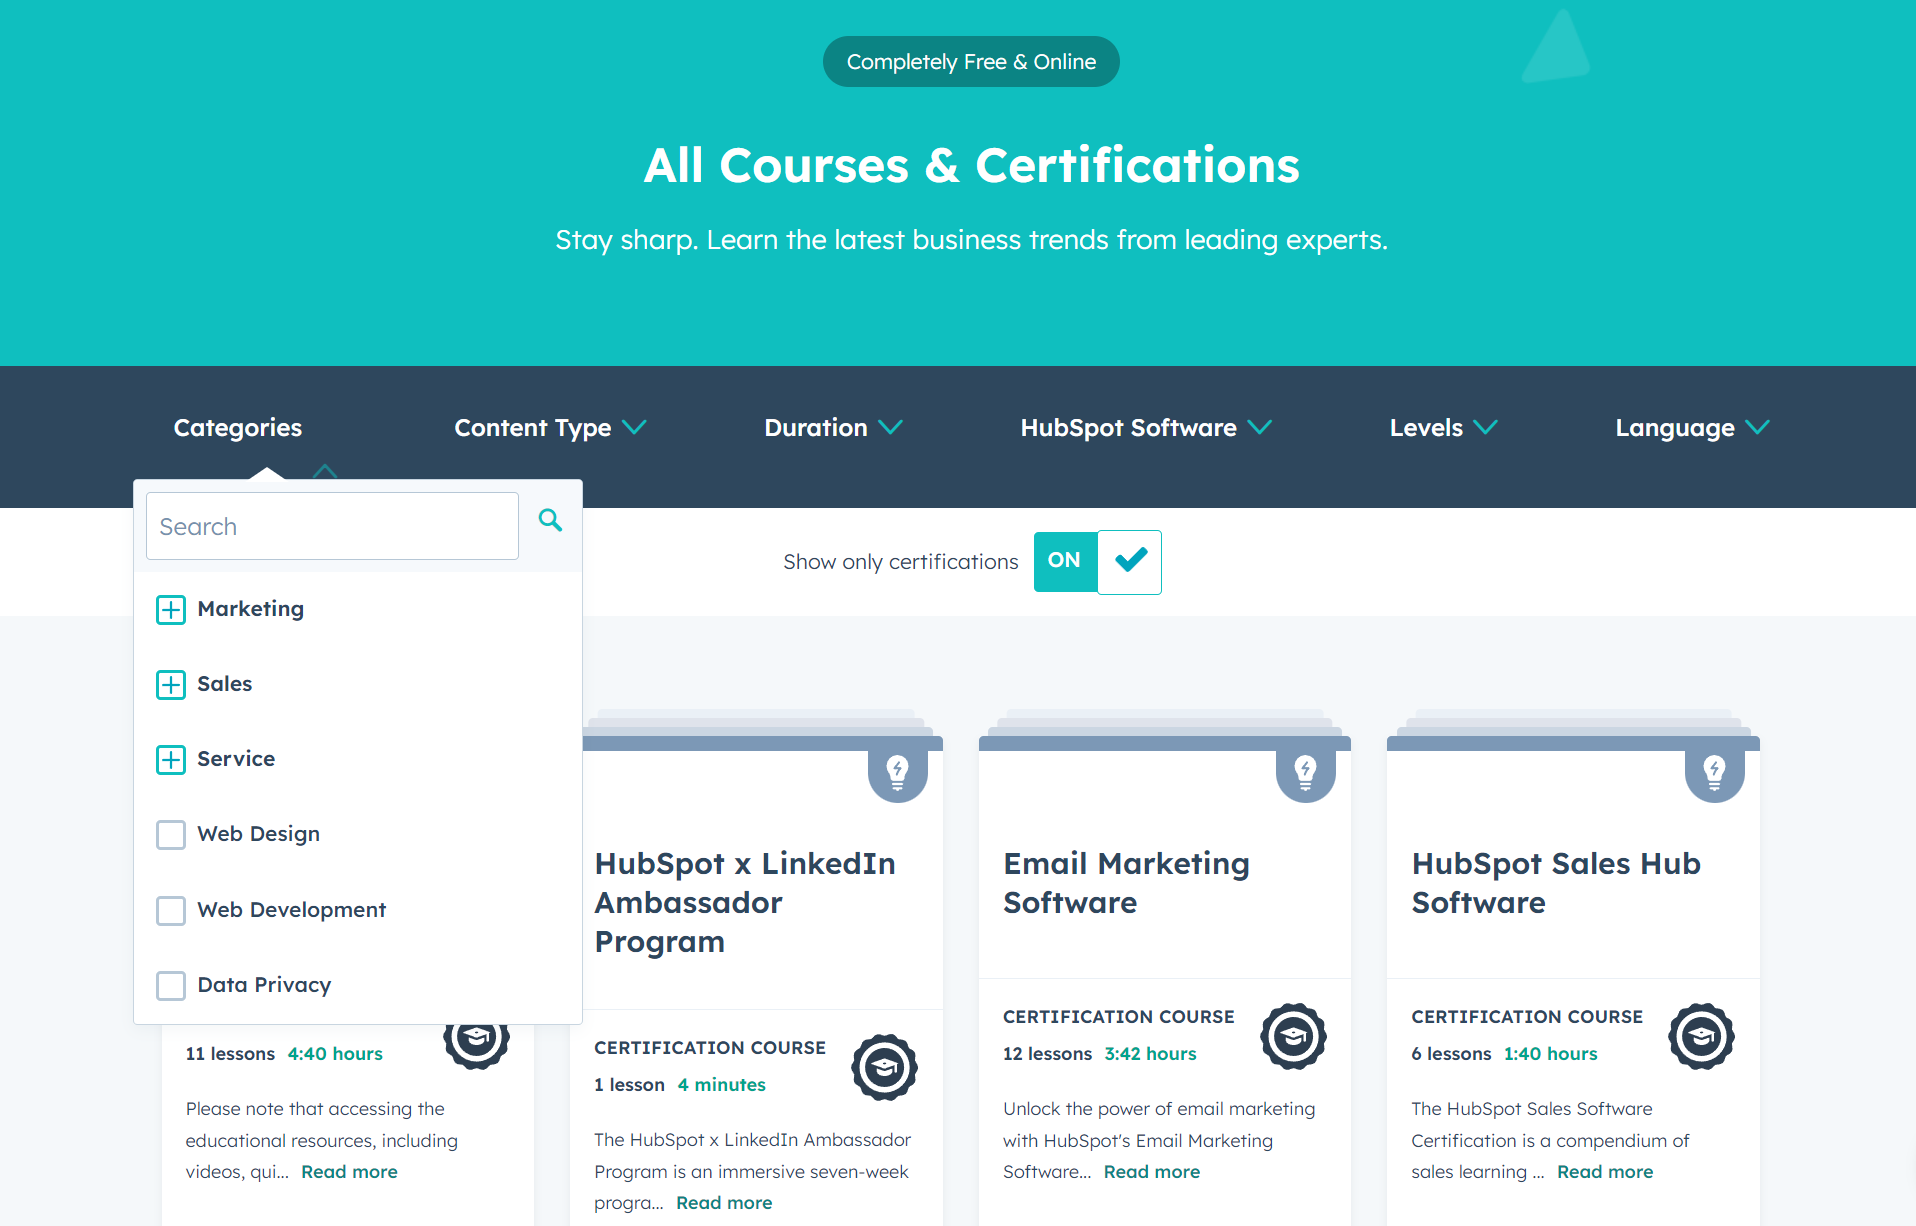Click the Marketing category label
The image size is (1916, 1226).
[x=251, y=609]
